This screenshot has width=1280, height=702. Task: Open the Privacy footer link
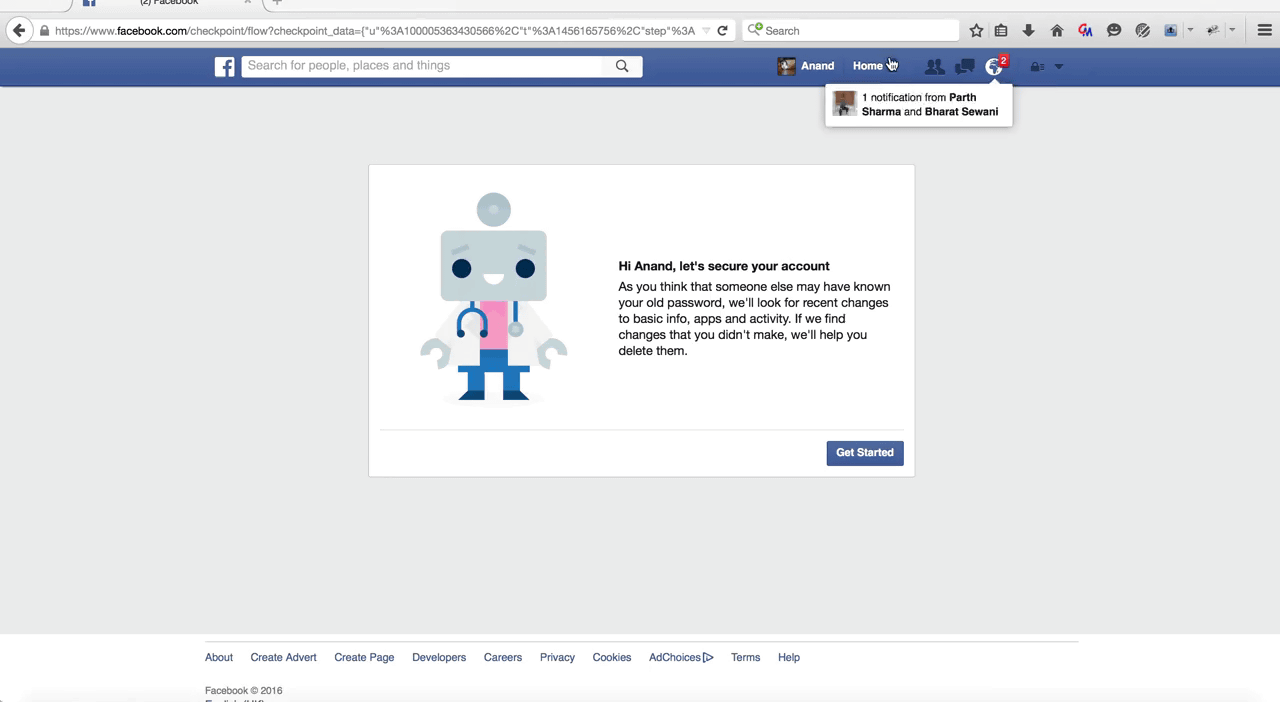coord(557,658)
